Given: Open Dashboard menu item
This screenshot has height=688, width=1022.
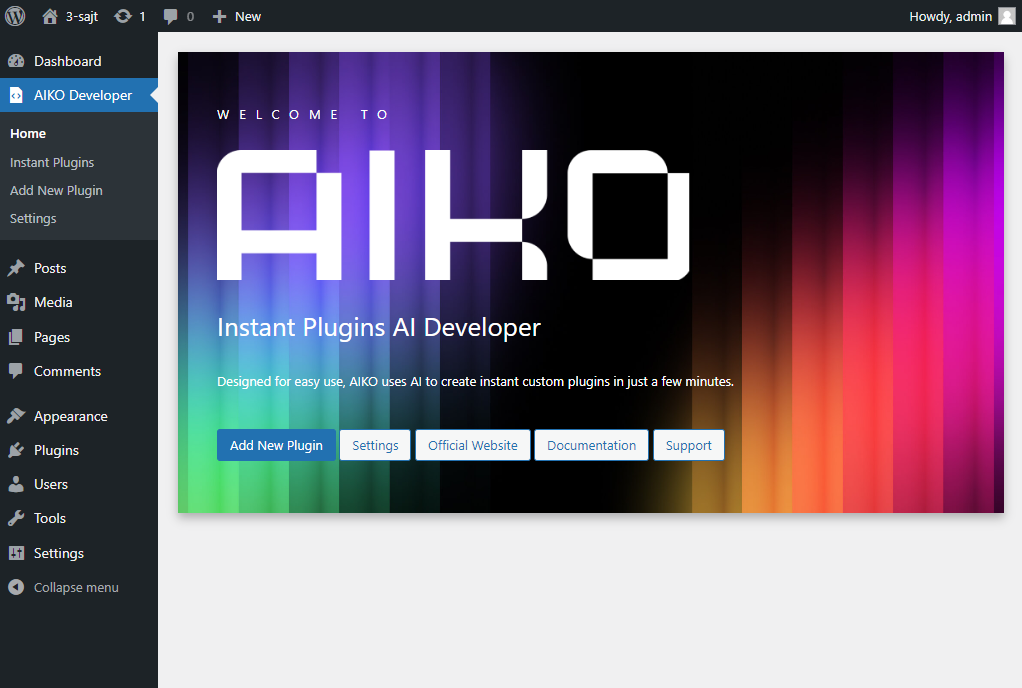Looking at the screenshot, I should click(68, 61).
